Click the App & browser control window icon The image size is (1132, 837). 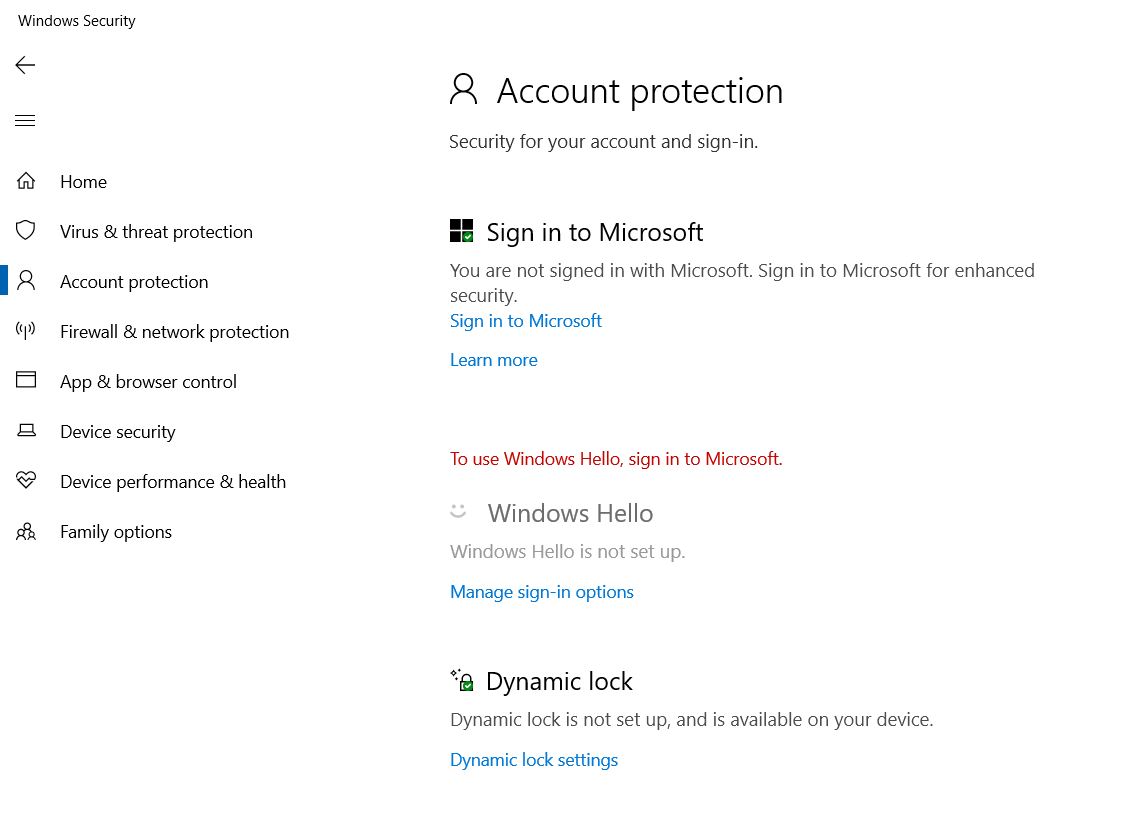(x=26, y=381)
